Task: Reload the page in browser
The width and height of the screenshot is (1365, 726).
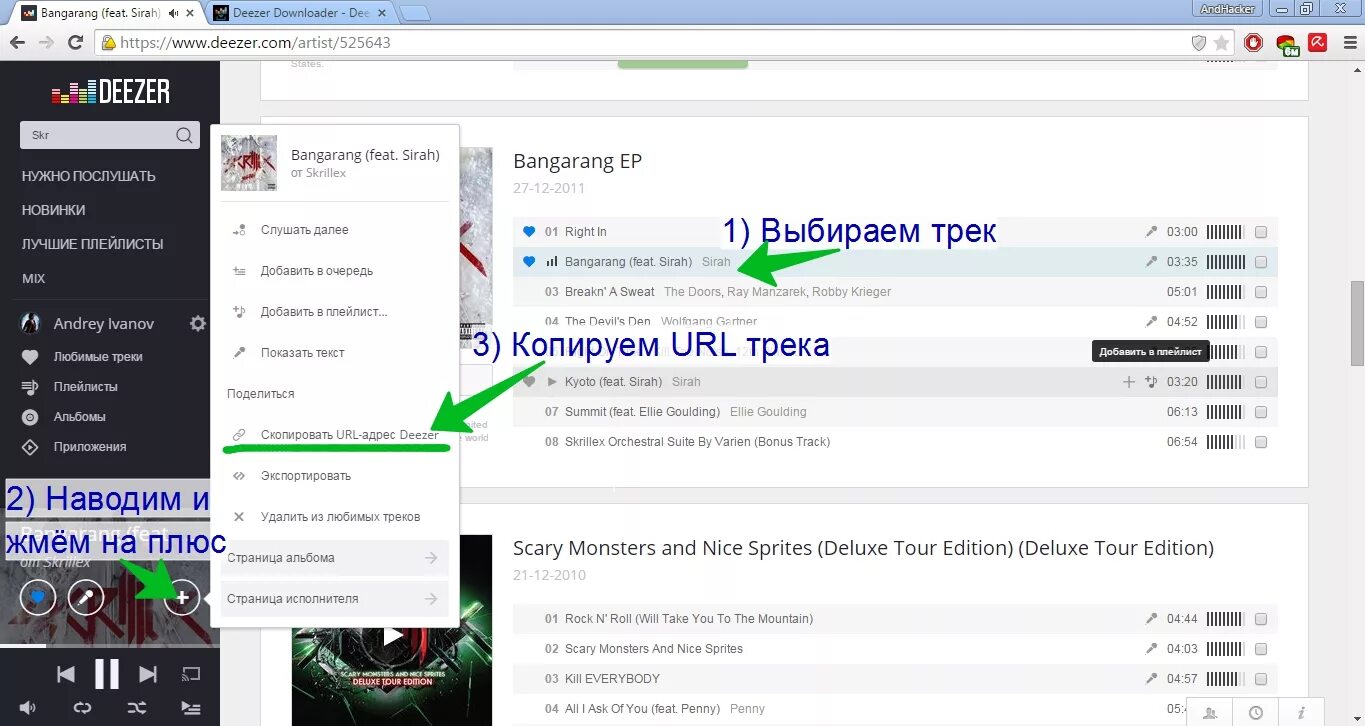Action: click(x=75, y=43)
